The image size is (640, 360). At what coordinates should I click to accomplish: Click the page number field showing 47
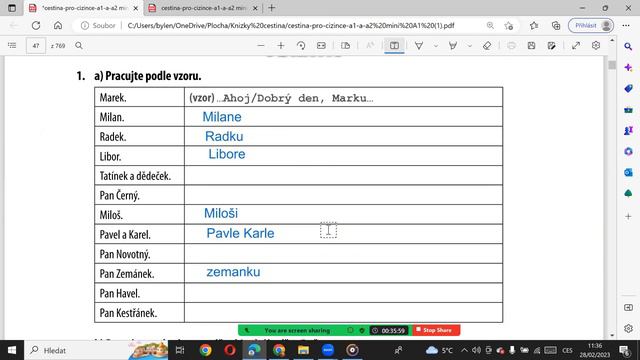[36, 46]
